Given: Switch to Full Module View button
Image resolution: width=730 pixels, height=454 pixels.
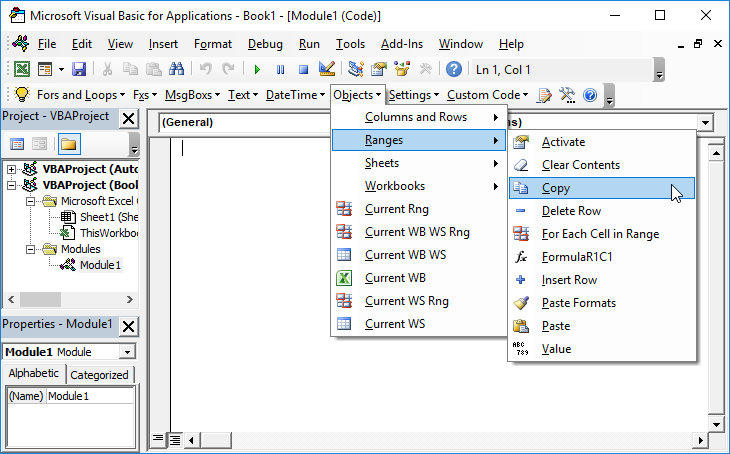Looking at the screenshot, I should pyautogui.click(x=174, y=439).
